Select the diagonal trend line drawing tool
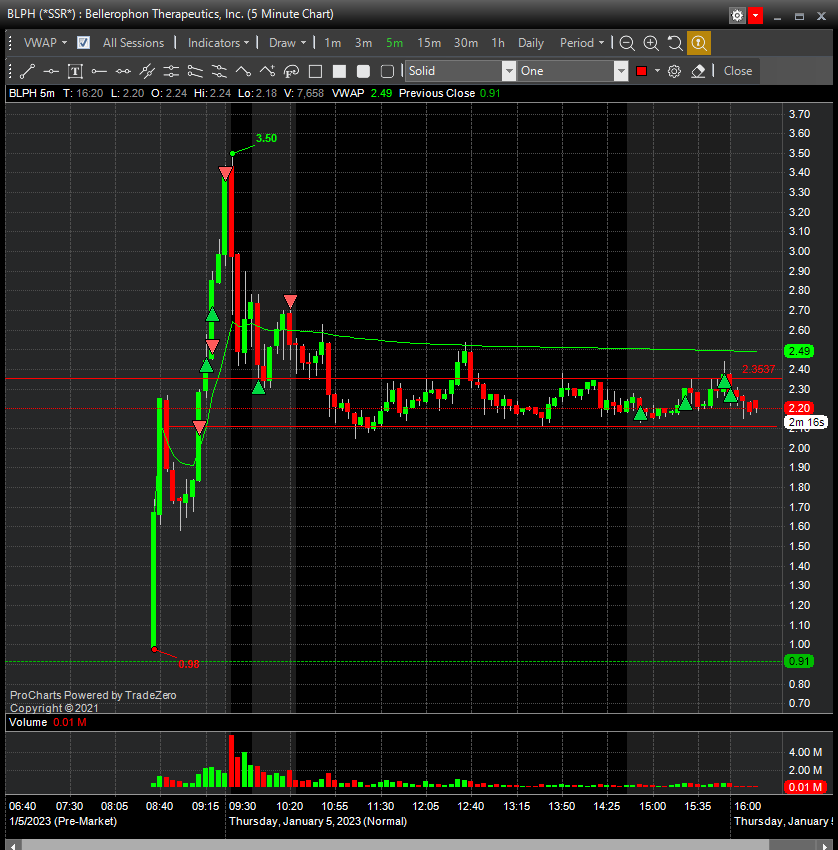 (x=27, y=71)
